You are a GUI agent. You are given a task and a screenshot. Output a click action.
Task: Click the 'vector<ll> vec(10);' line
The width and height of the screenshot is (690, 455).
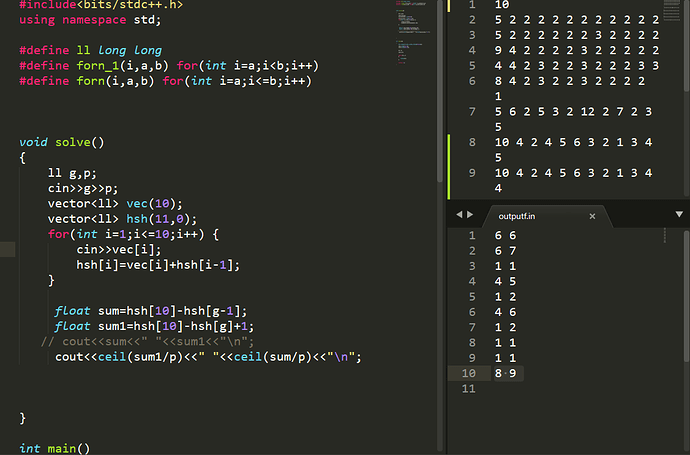coord(115,204)
